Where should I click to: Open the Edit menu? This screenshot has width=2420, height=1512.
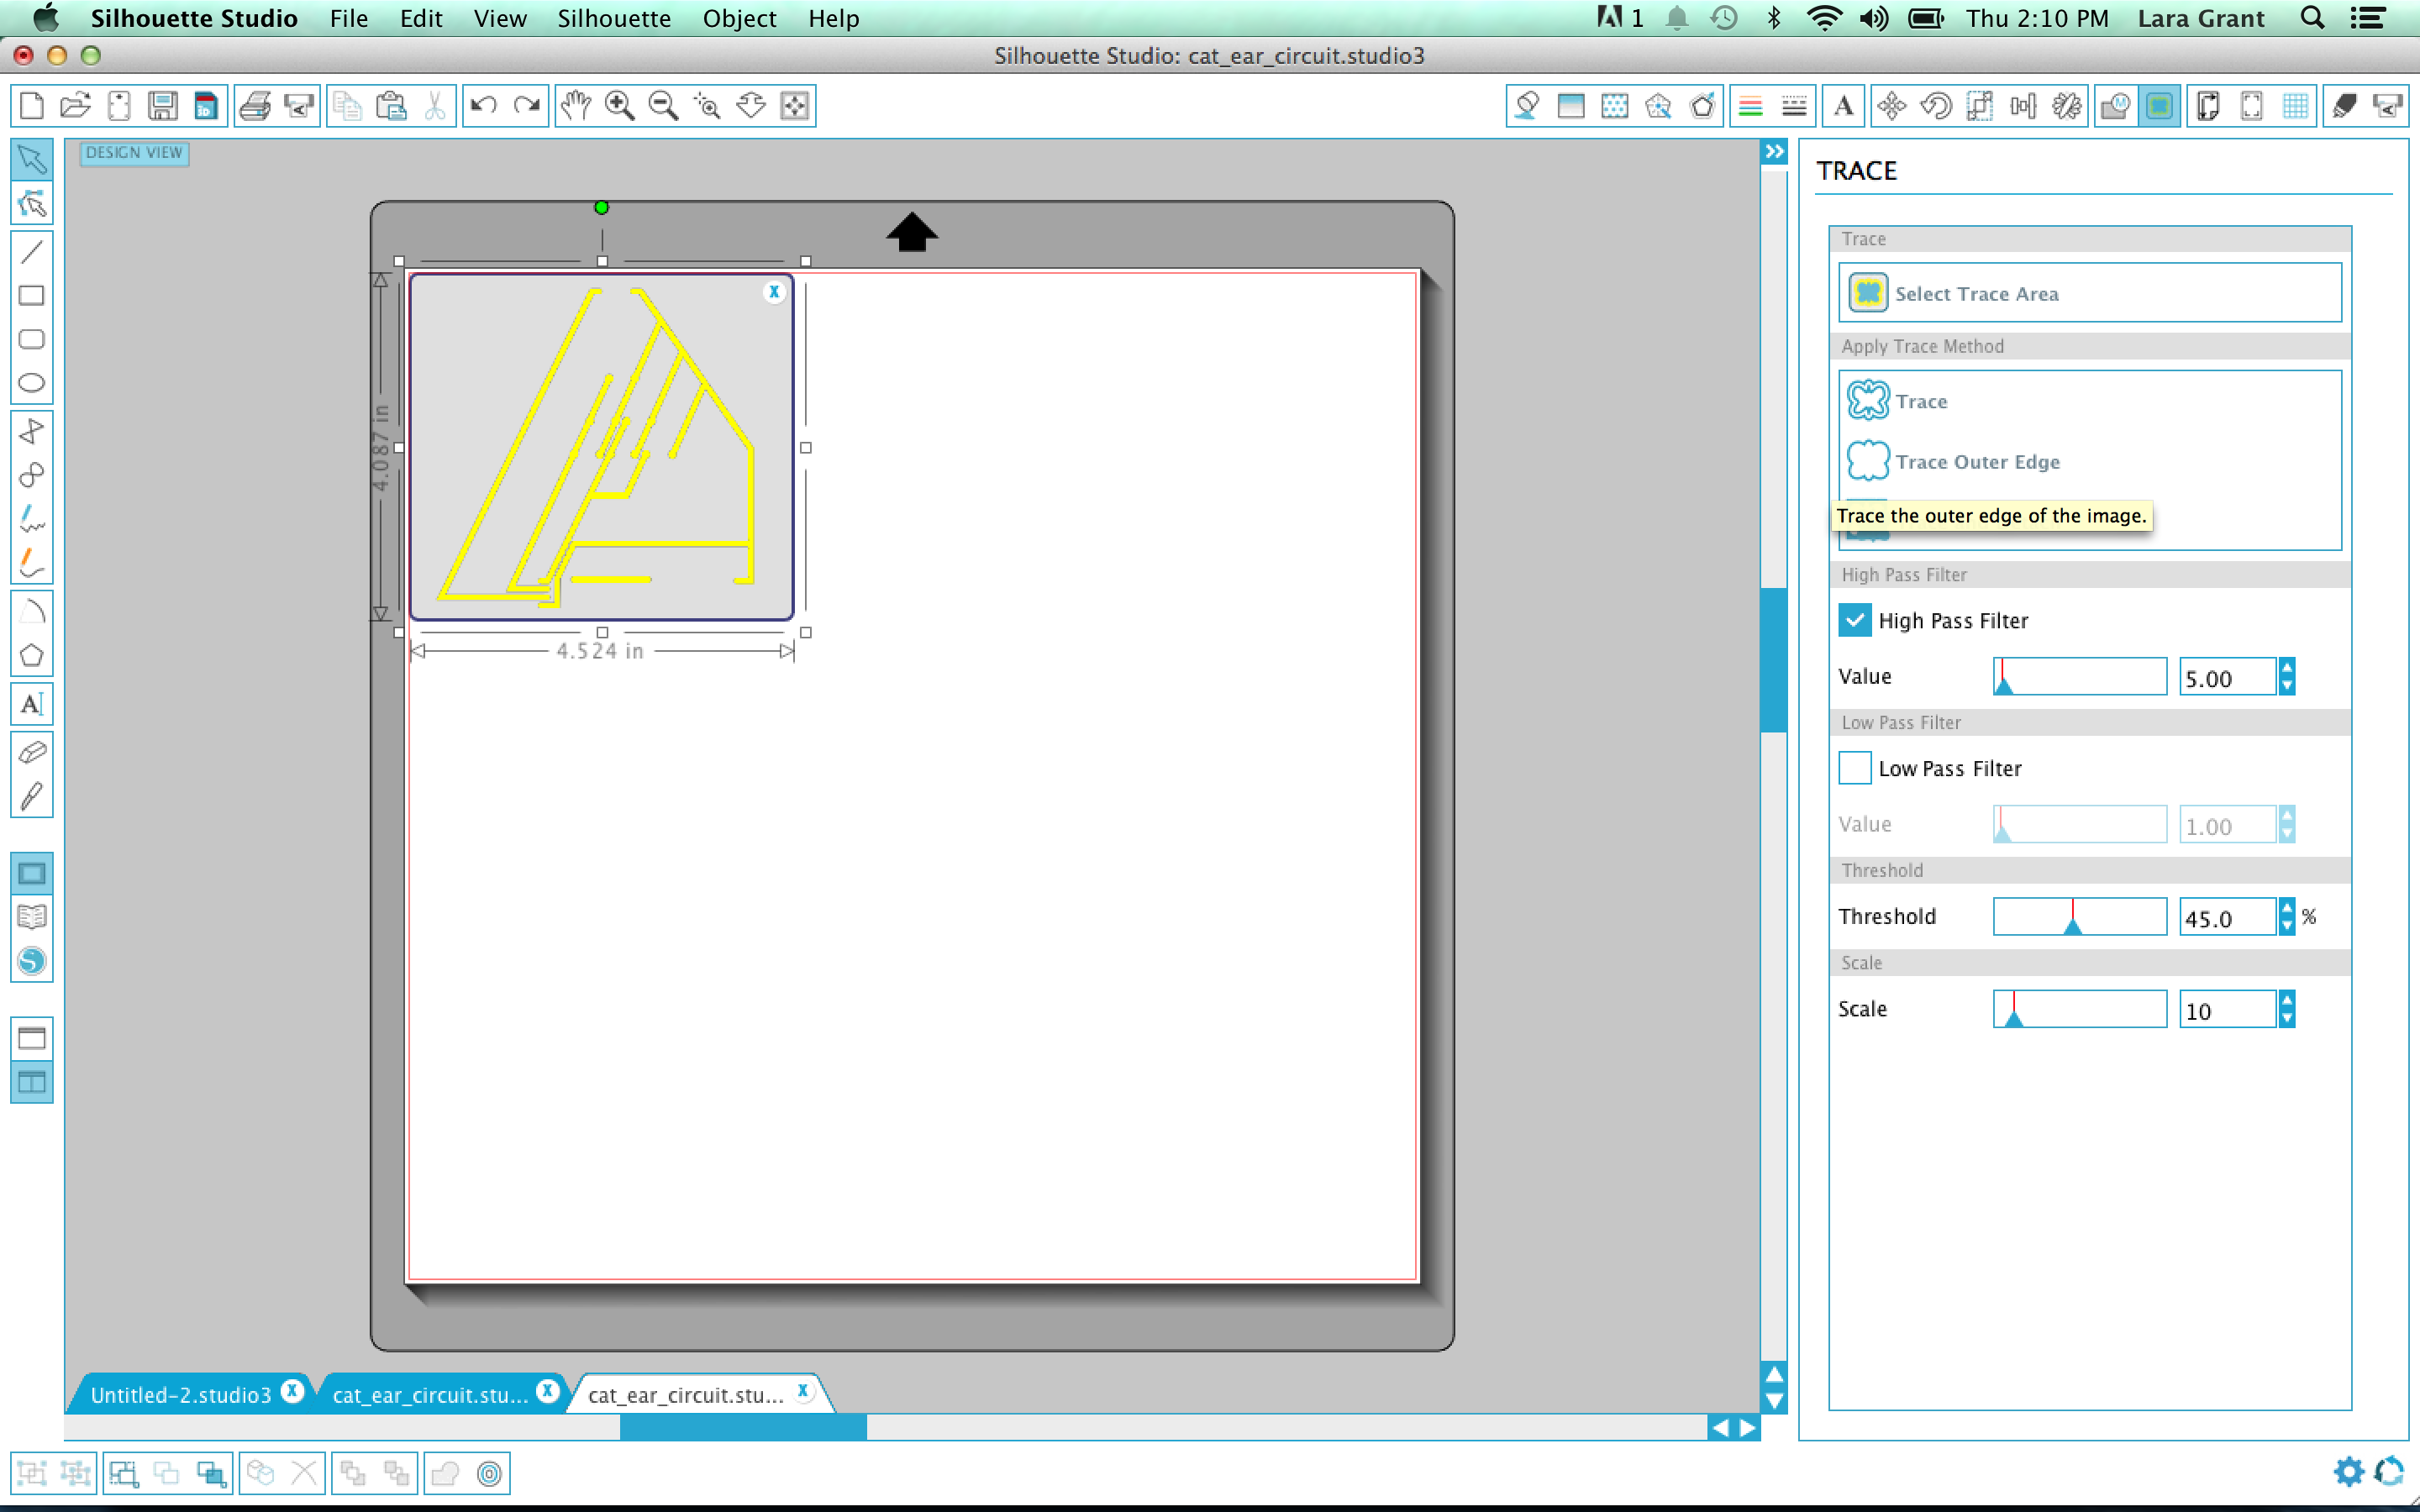point(421,18)
